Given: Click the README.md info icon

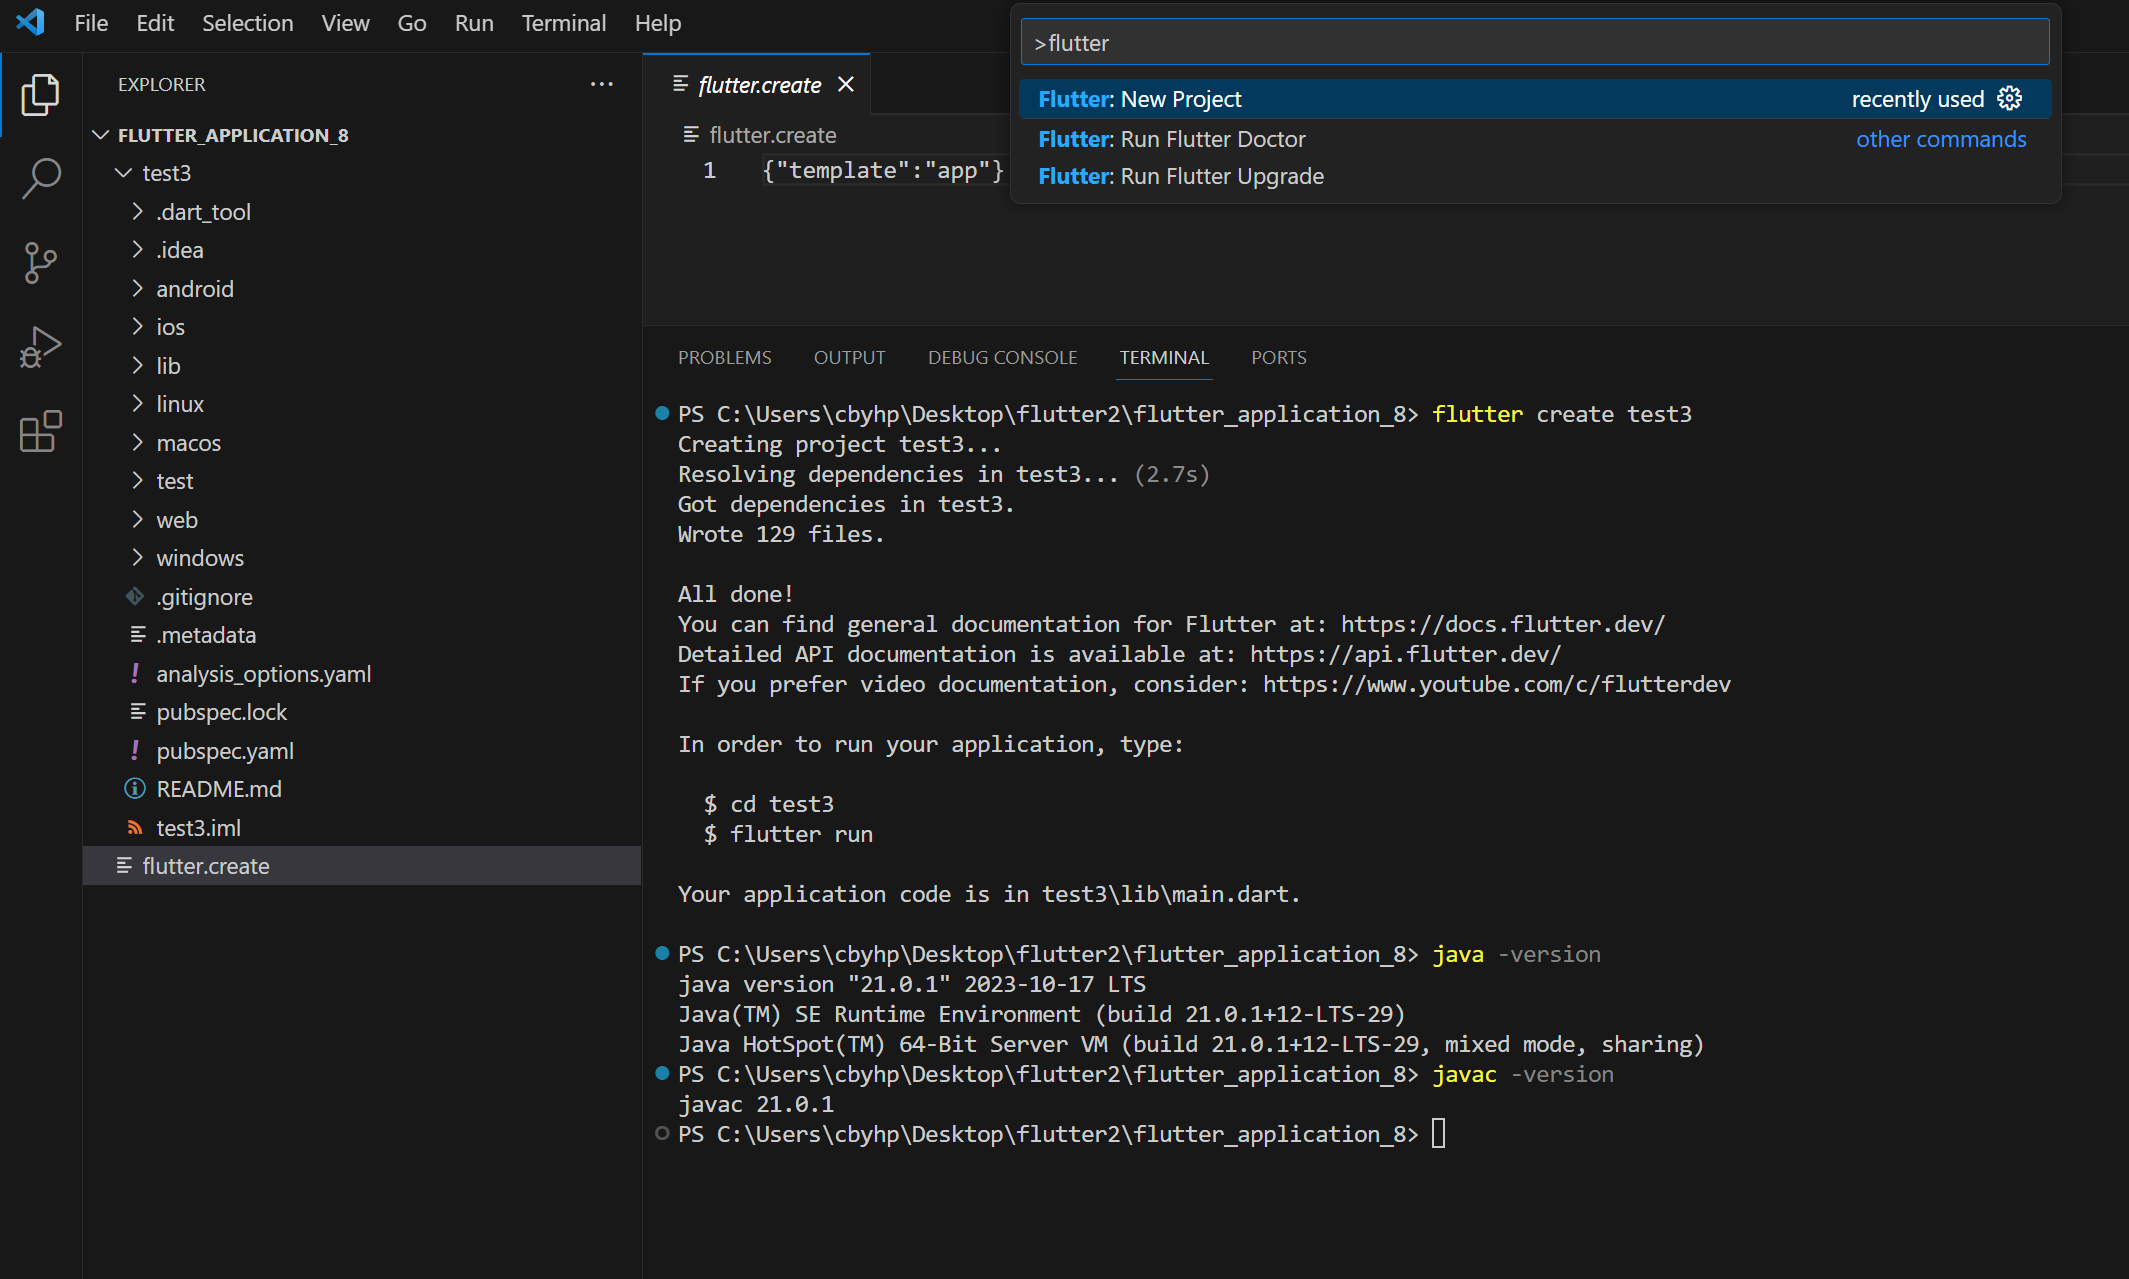Looking at the screenshot, I should click(135, 788).
